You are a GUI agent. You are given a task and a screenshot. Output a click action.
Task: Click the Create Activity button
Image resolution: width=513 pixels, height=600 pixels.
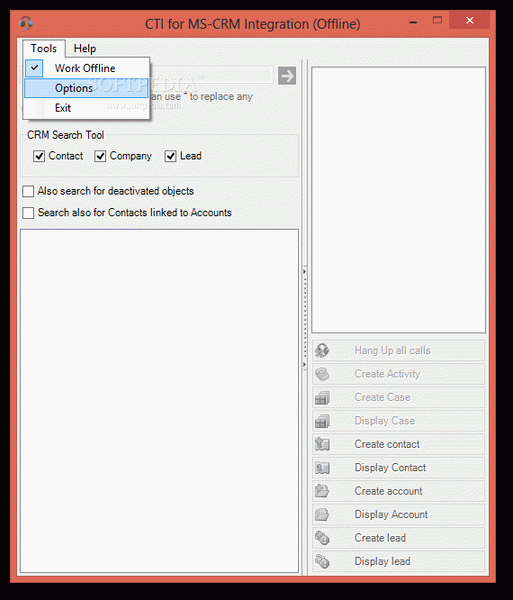pyautogui.click(x=399, y=374)
